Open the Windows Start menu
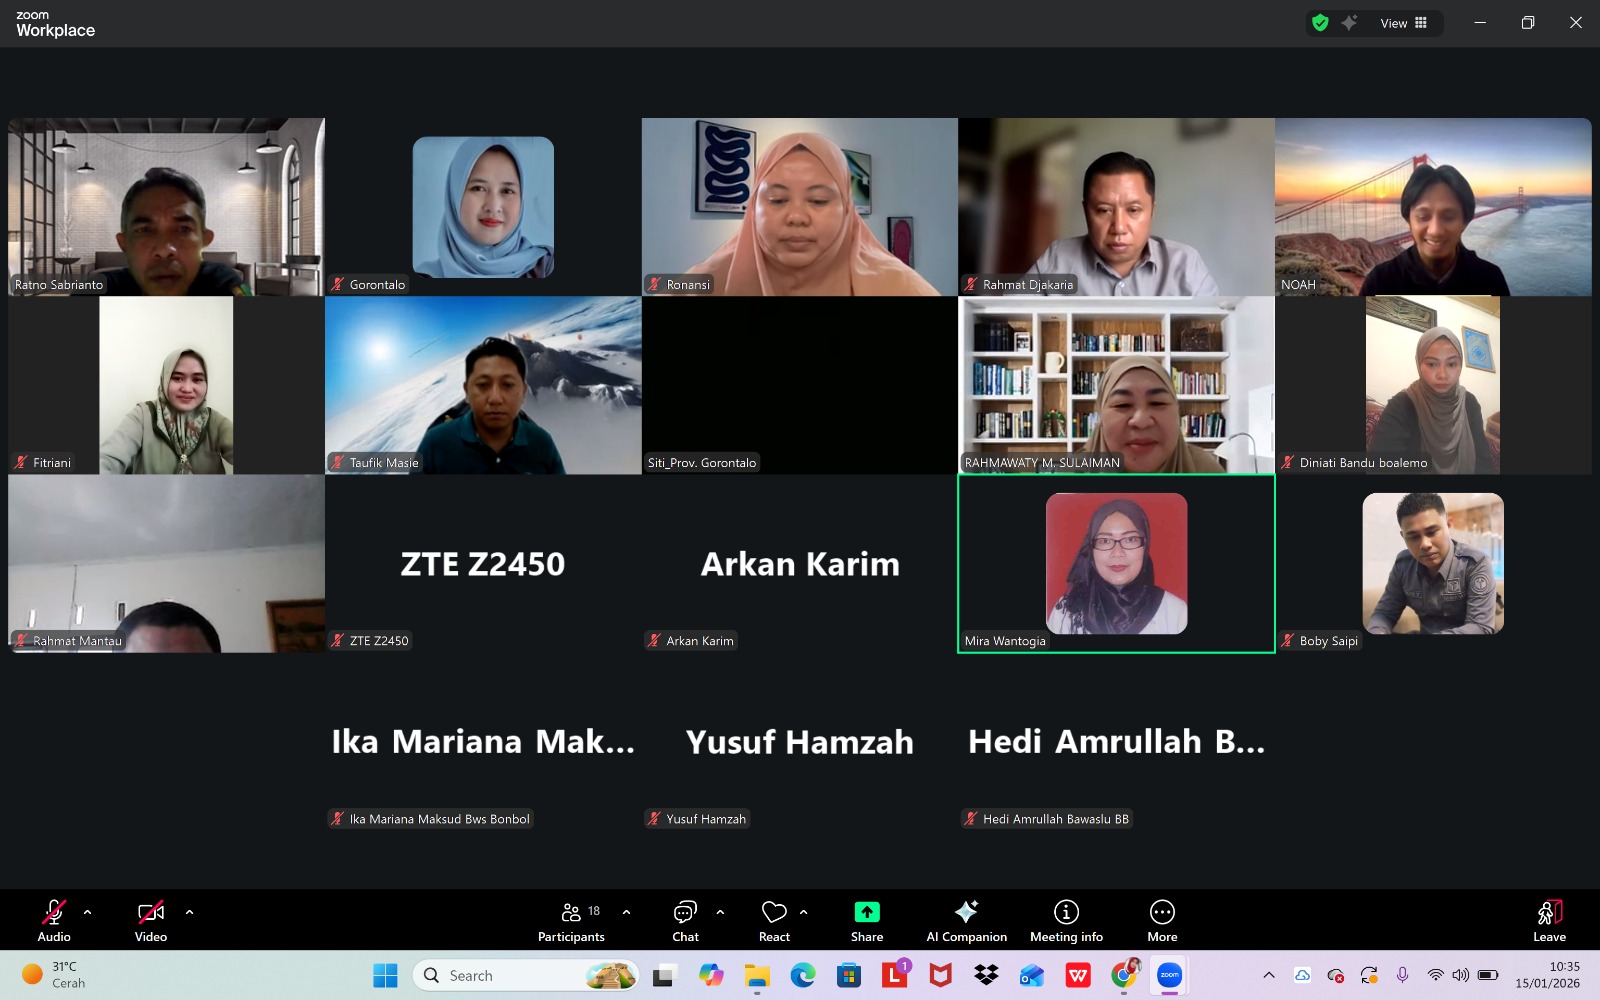 pos(385,975)
